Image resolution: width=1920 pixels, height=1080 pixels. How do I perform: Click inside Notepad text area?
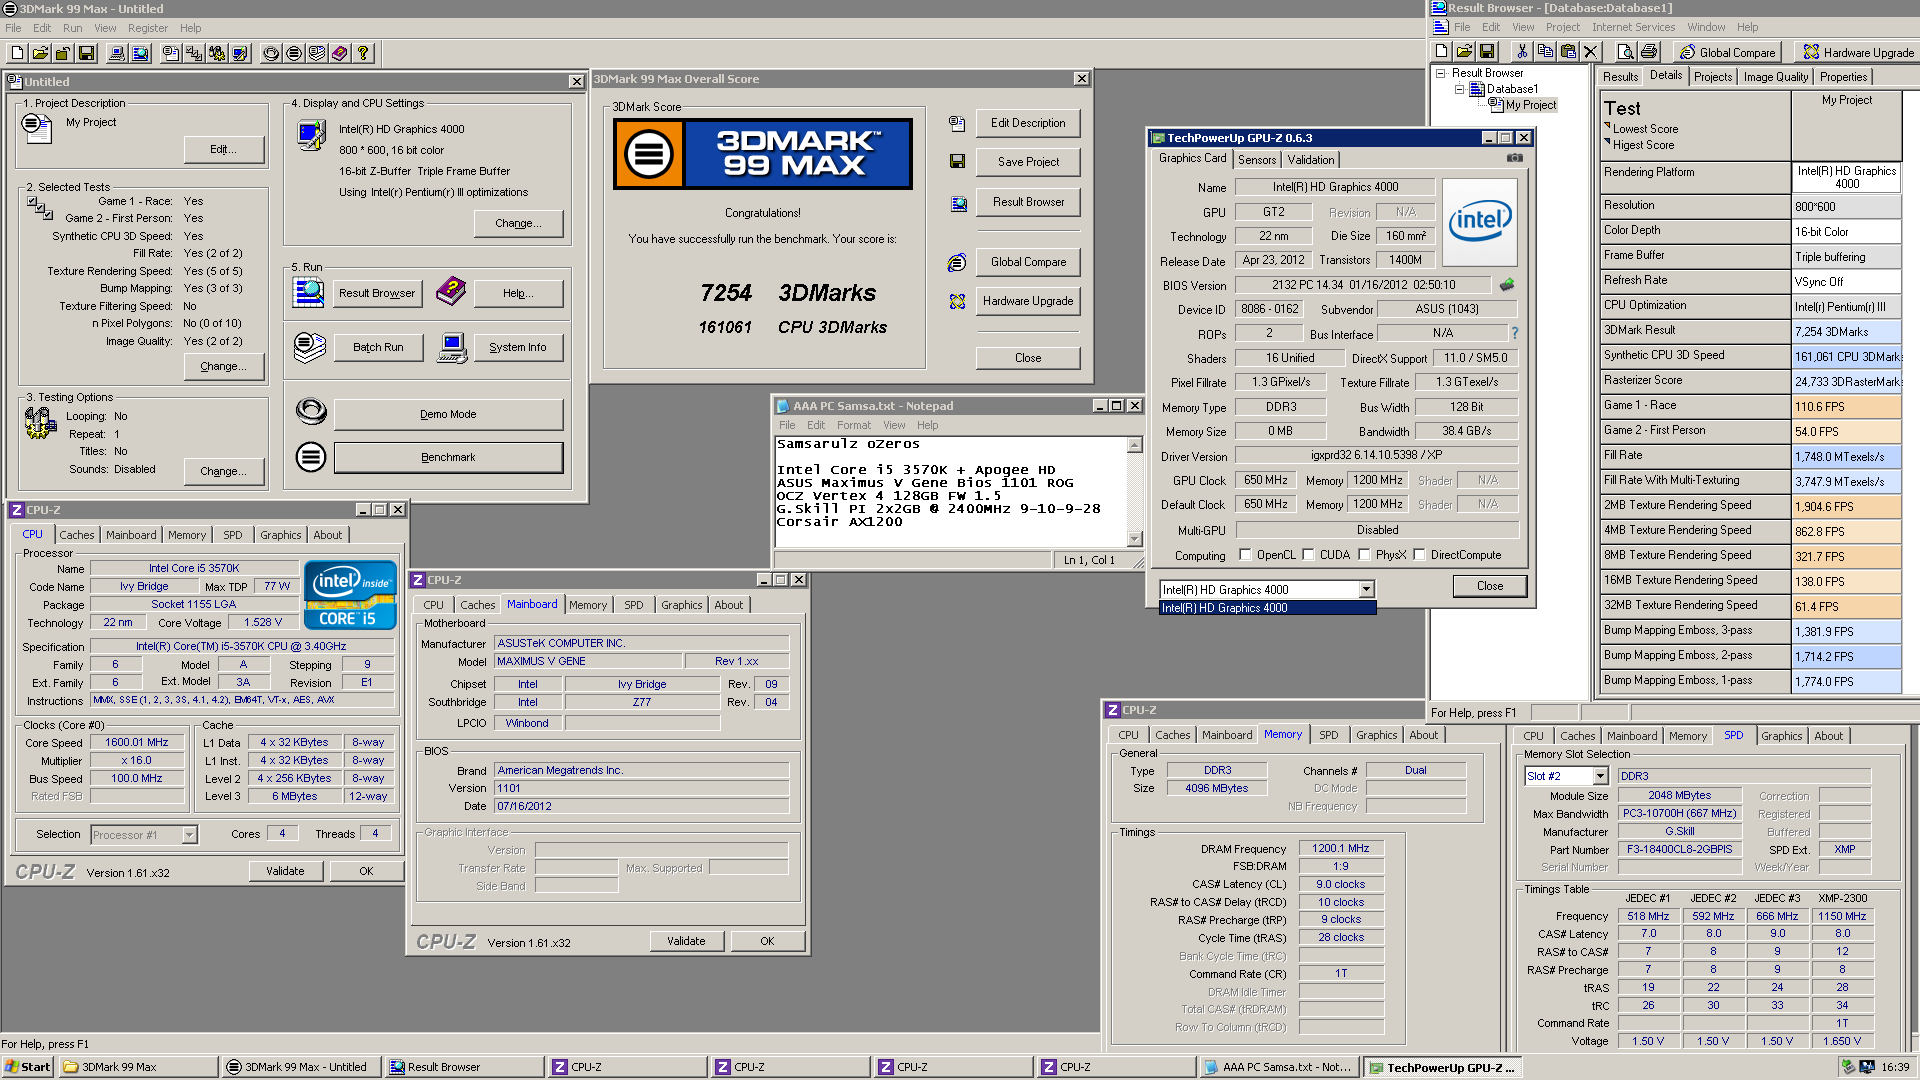950,492
